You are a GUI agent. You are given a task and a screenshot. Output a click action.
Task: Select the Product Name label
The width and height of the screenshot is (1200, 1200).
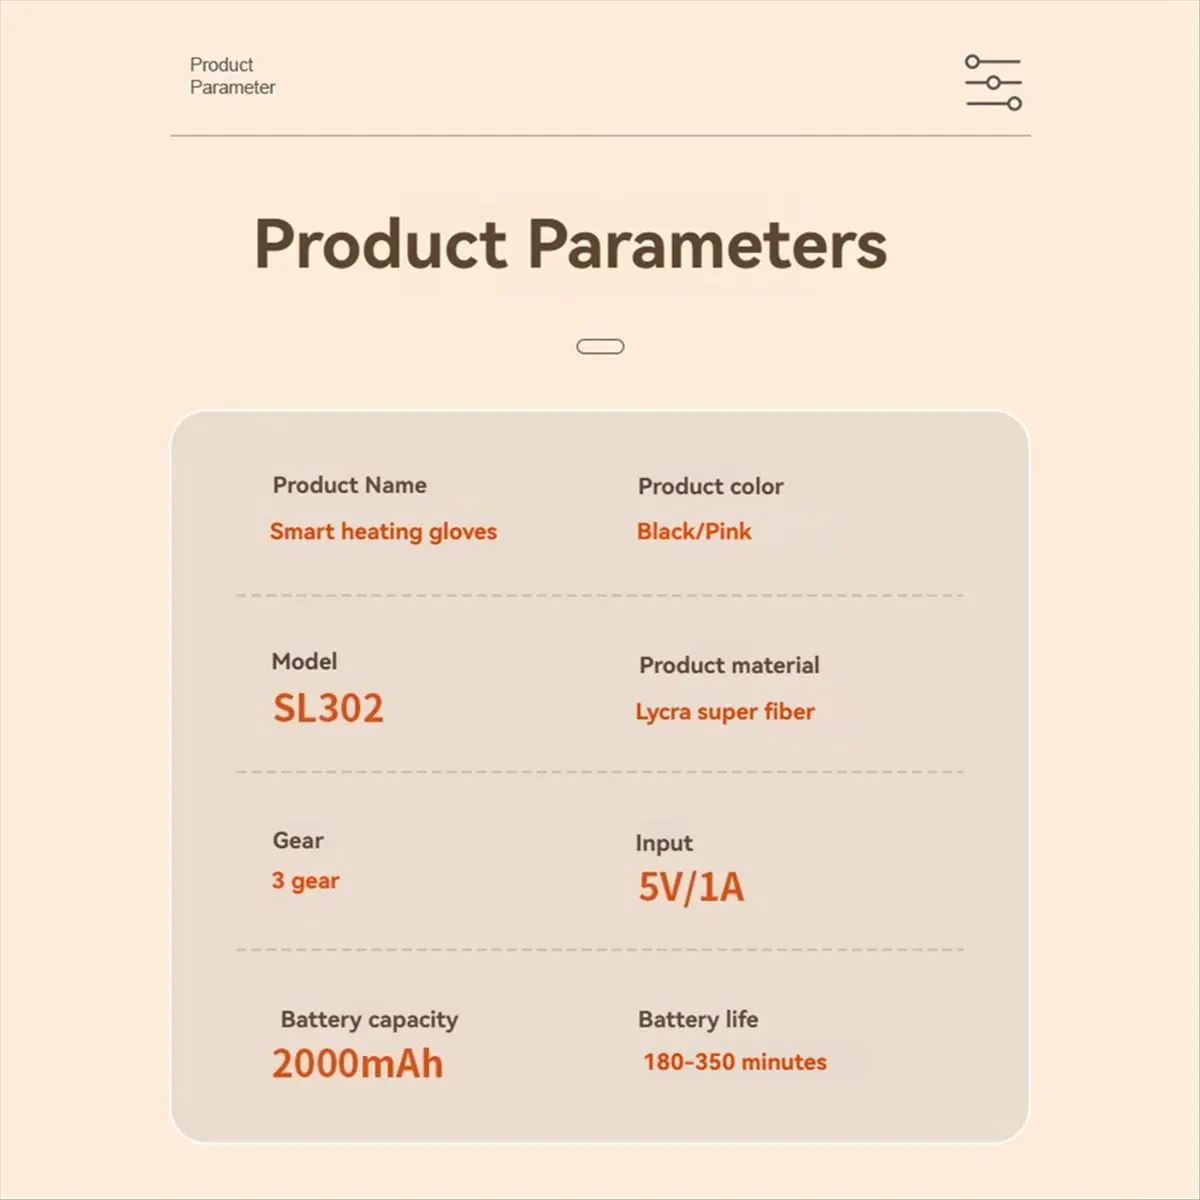point(350,485)
